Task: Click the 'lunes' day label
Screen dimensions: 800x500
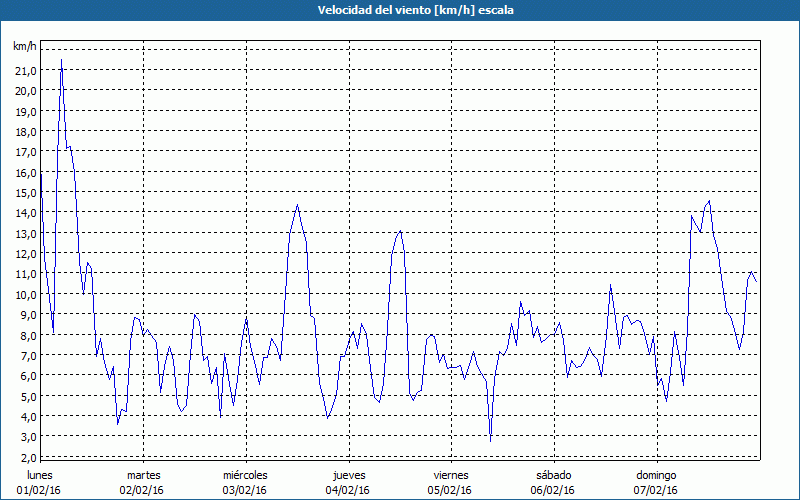Action: coord(40,475)
